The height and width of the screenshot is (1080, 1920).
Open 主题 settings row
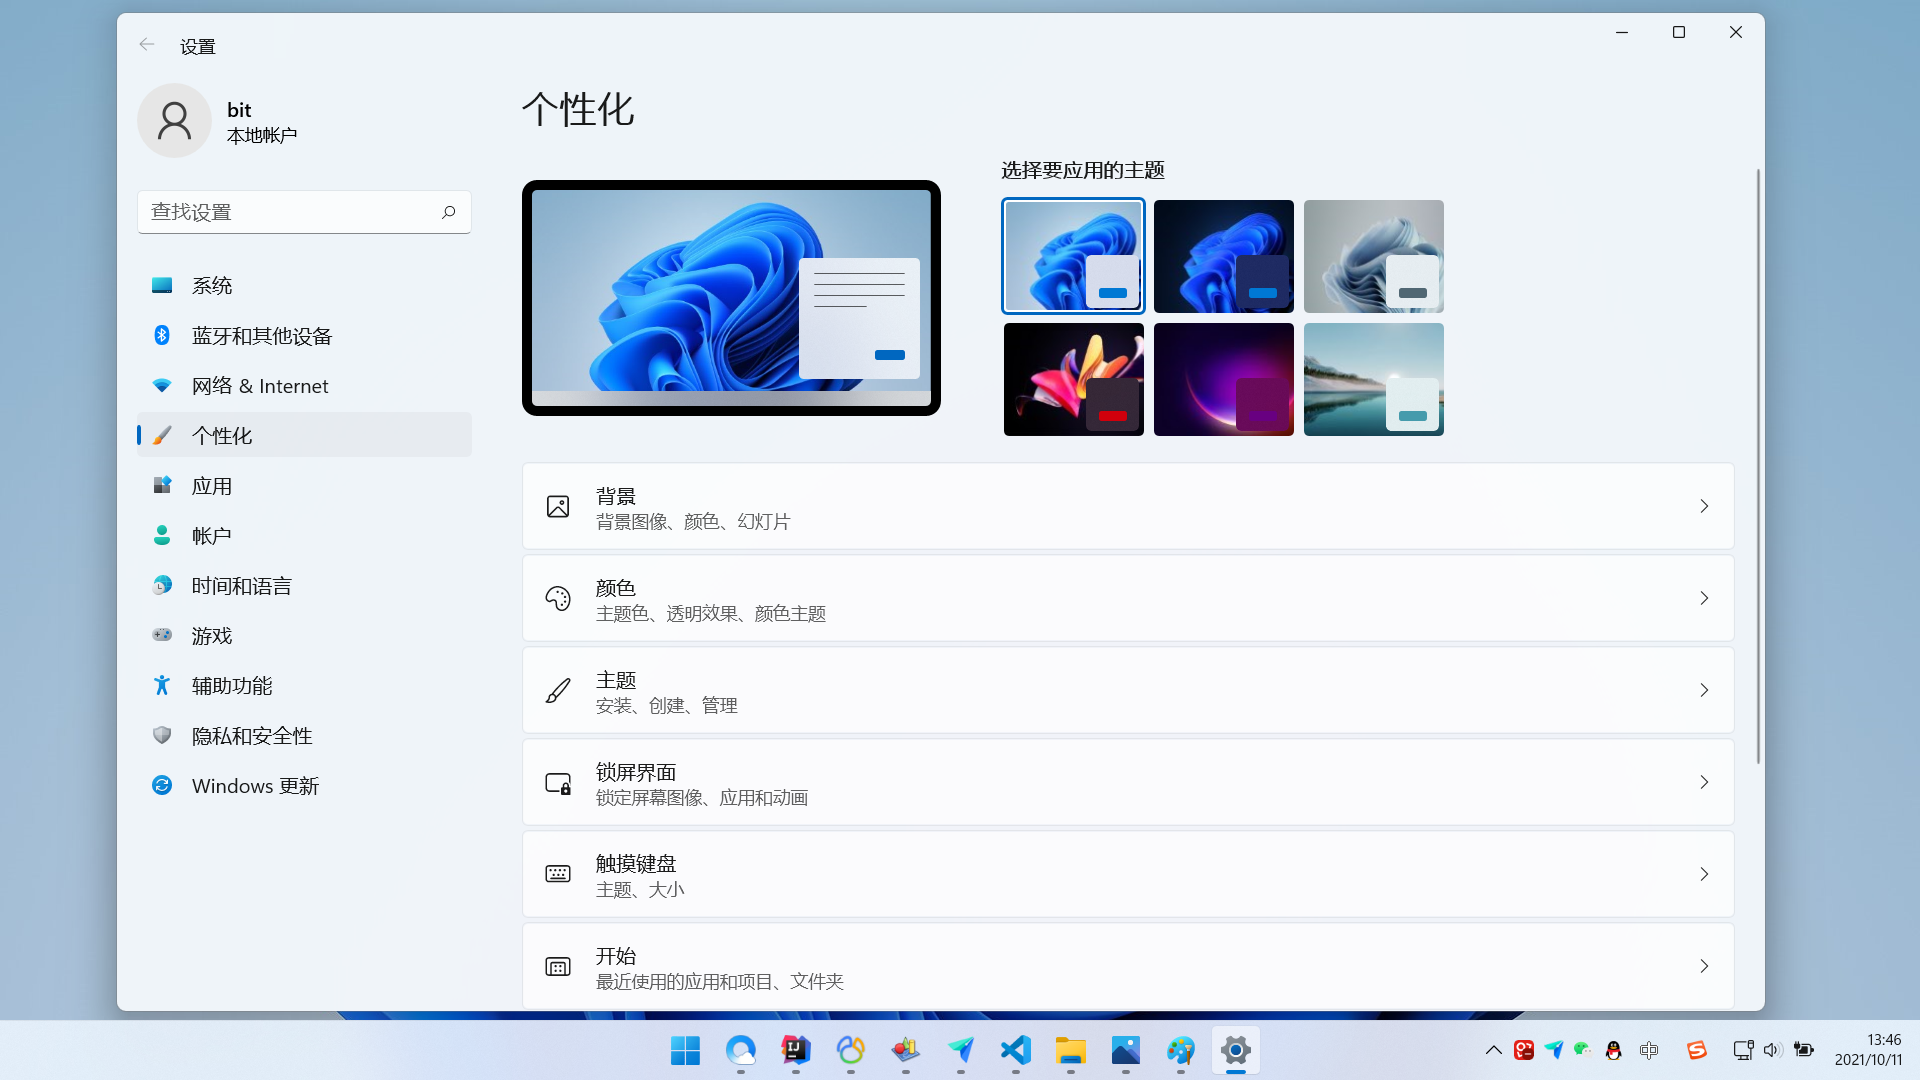(x=1128, y=690)
